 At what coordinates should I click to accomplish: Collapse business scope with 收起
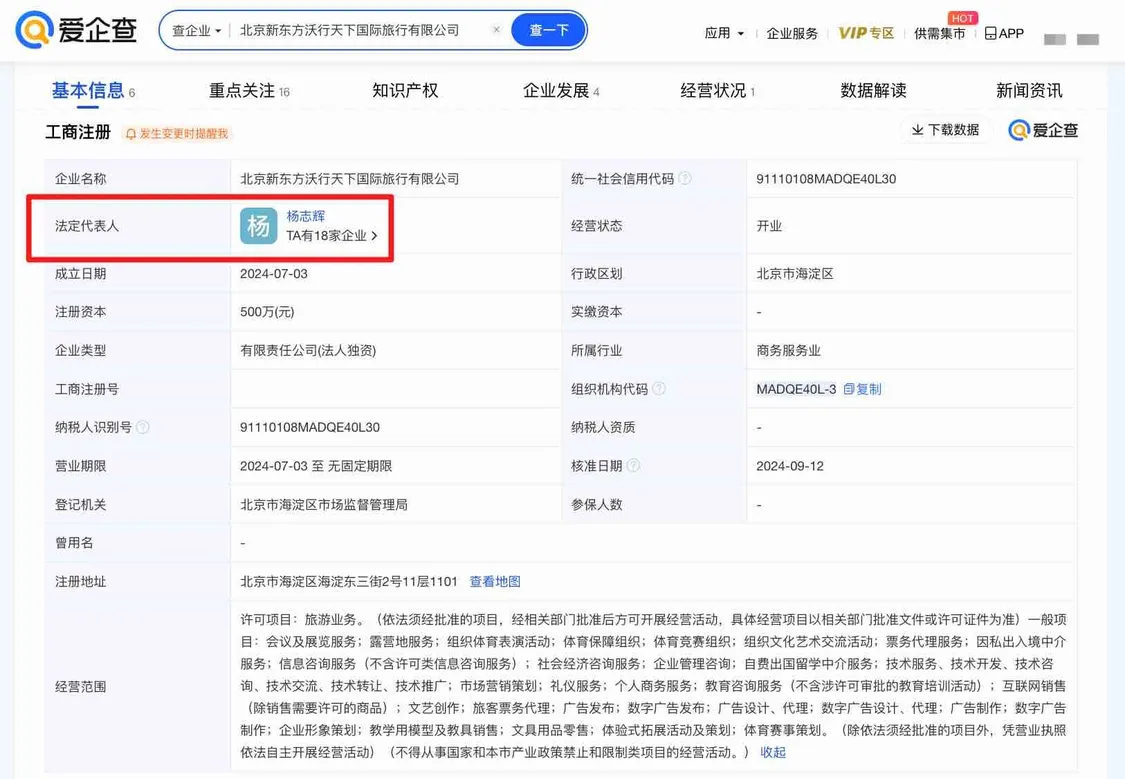click(773, 752)
